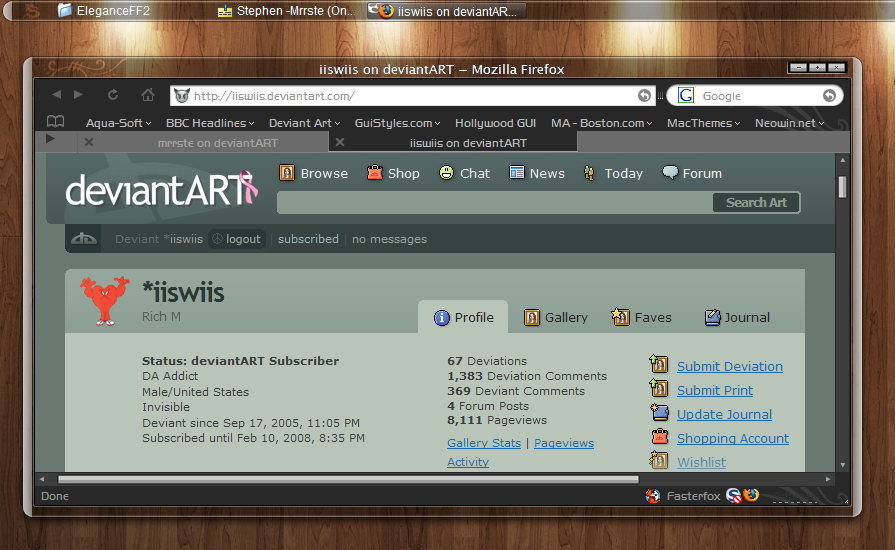Image resolution: width=895 pixels, height=550 pixels.
Task: Open the Pageviews link
Action: coord(564,443)
